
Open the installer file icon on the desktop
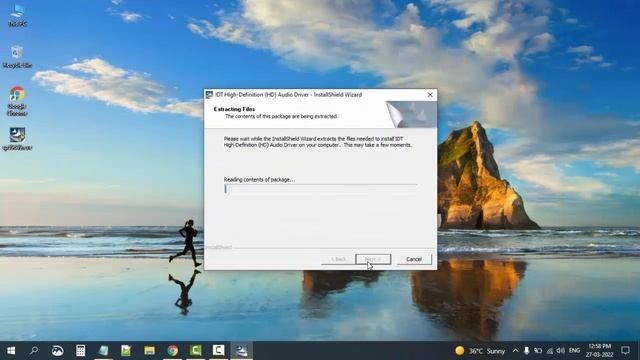17,139
